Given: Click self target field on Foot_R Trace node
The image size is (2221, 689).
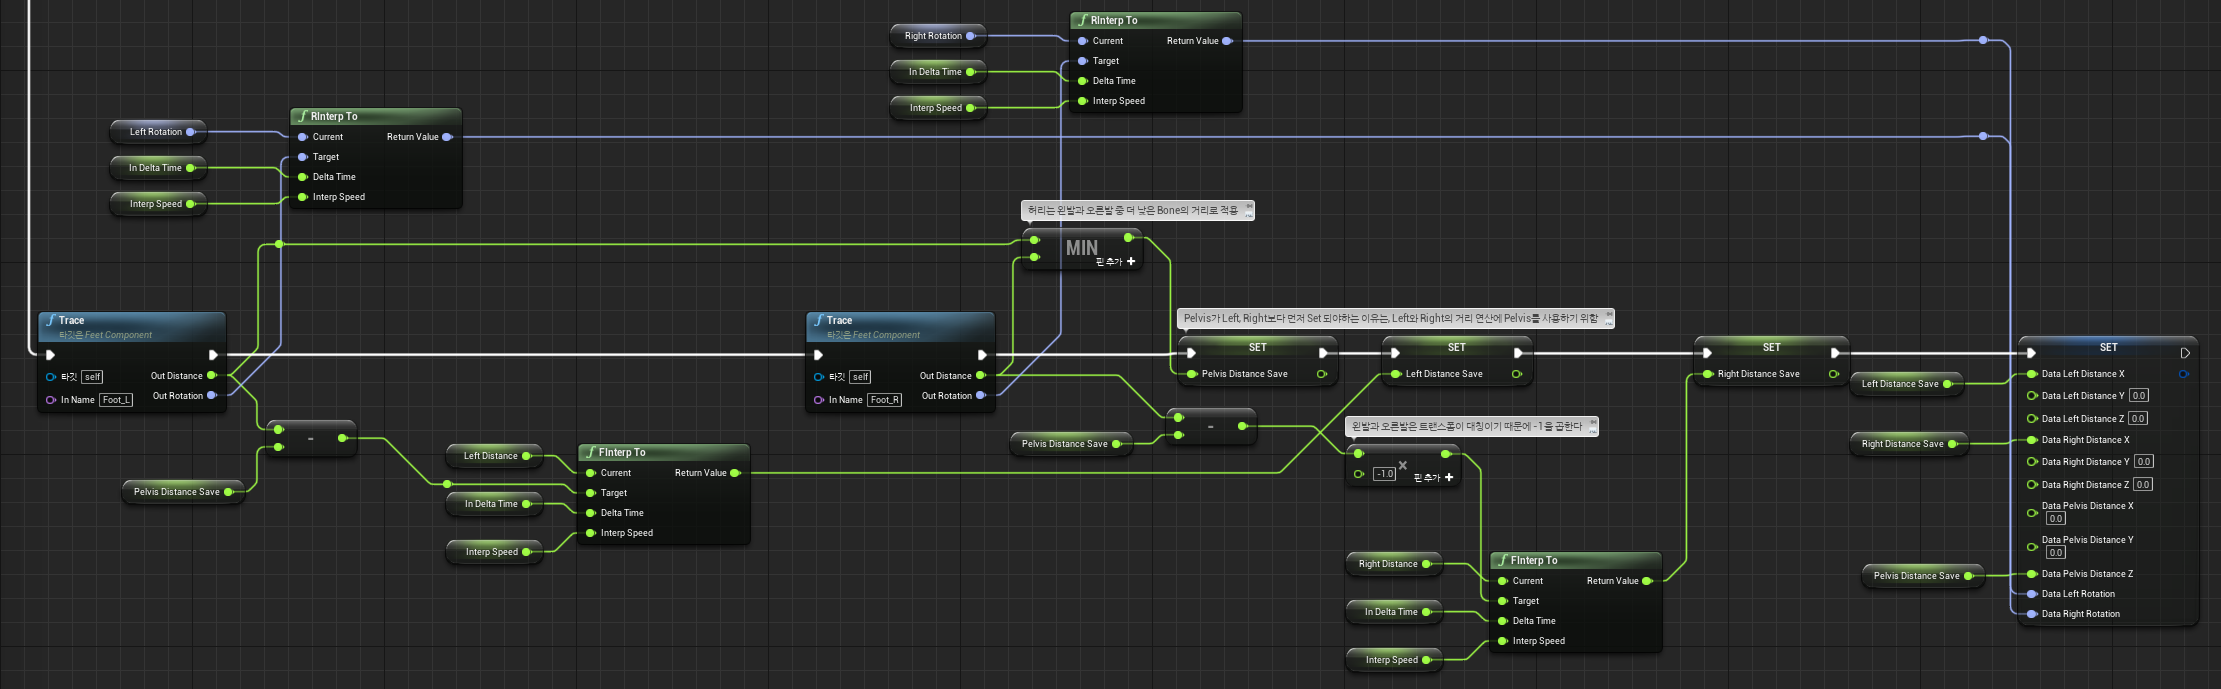Looking at the screenshot, I should [x=860, y=377].
